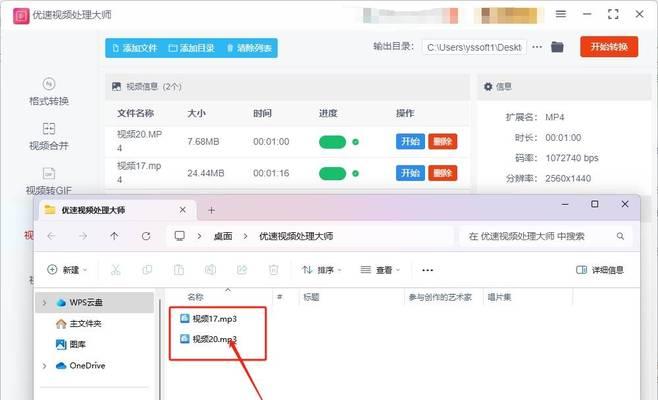Select the 视频合并 sidebar tool

[x=49, y=136]
